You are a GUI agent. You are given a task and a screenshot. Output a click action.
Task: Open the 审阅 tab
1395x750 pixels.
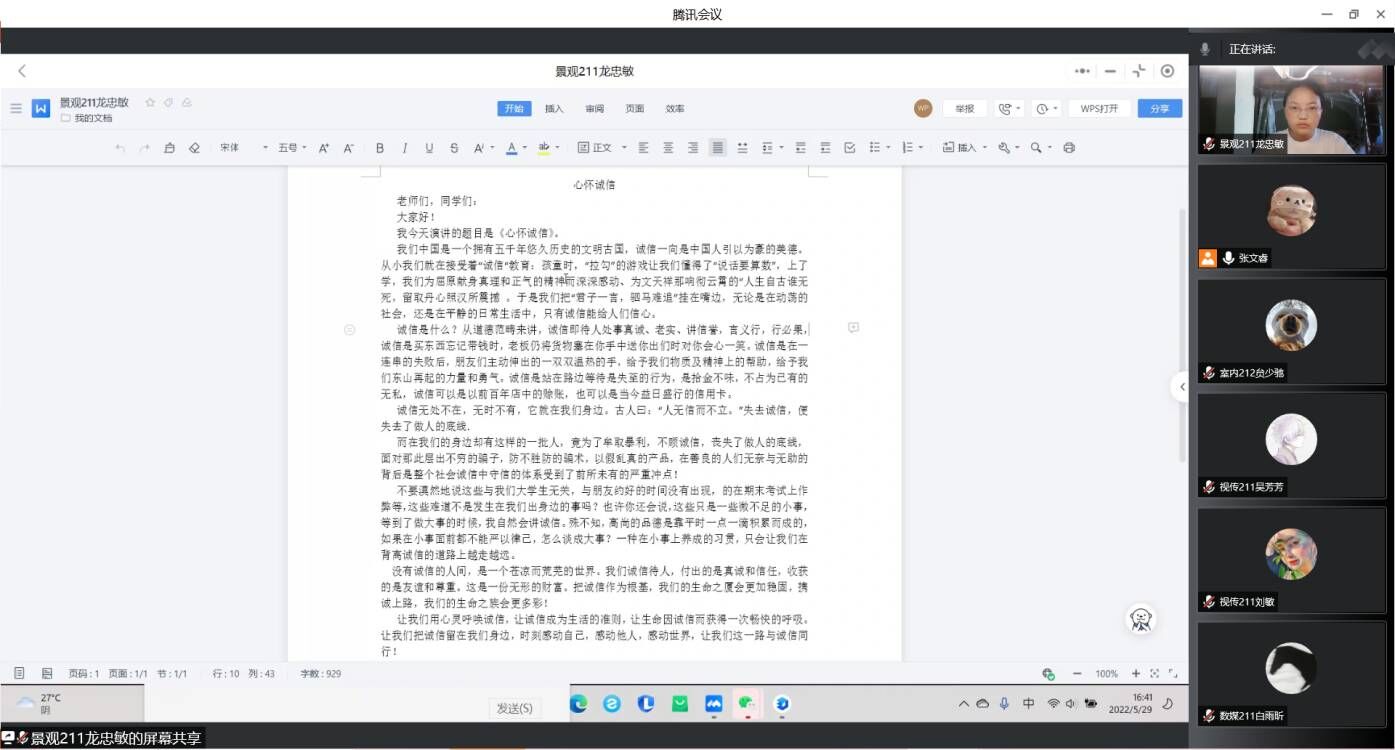tap(594, 109)
